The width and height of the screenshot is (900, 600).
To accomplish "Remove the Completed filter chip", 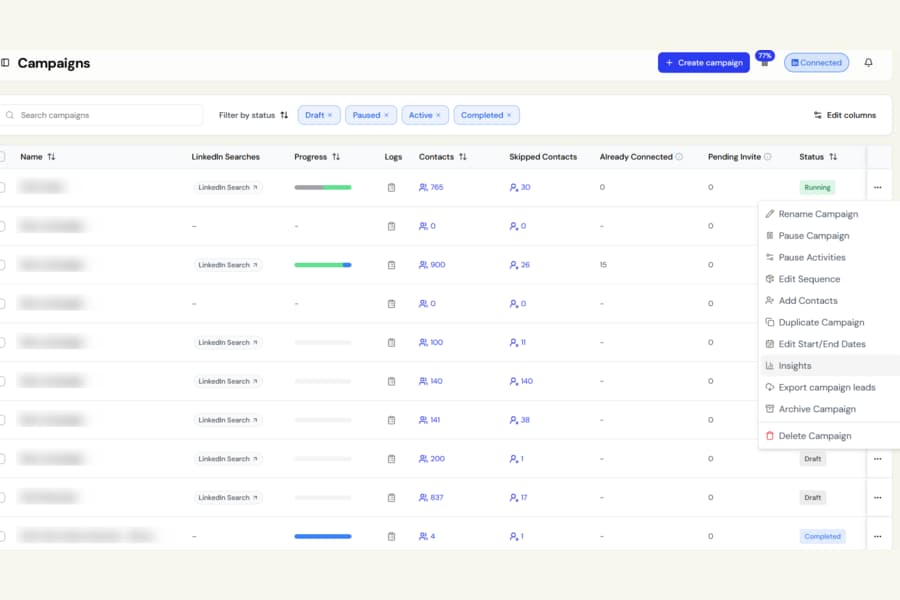I will click(509, 115).
